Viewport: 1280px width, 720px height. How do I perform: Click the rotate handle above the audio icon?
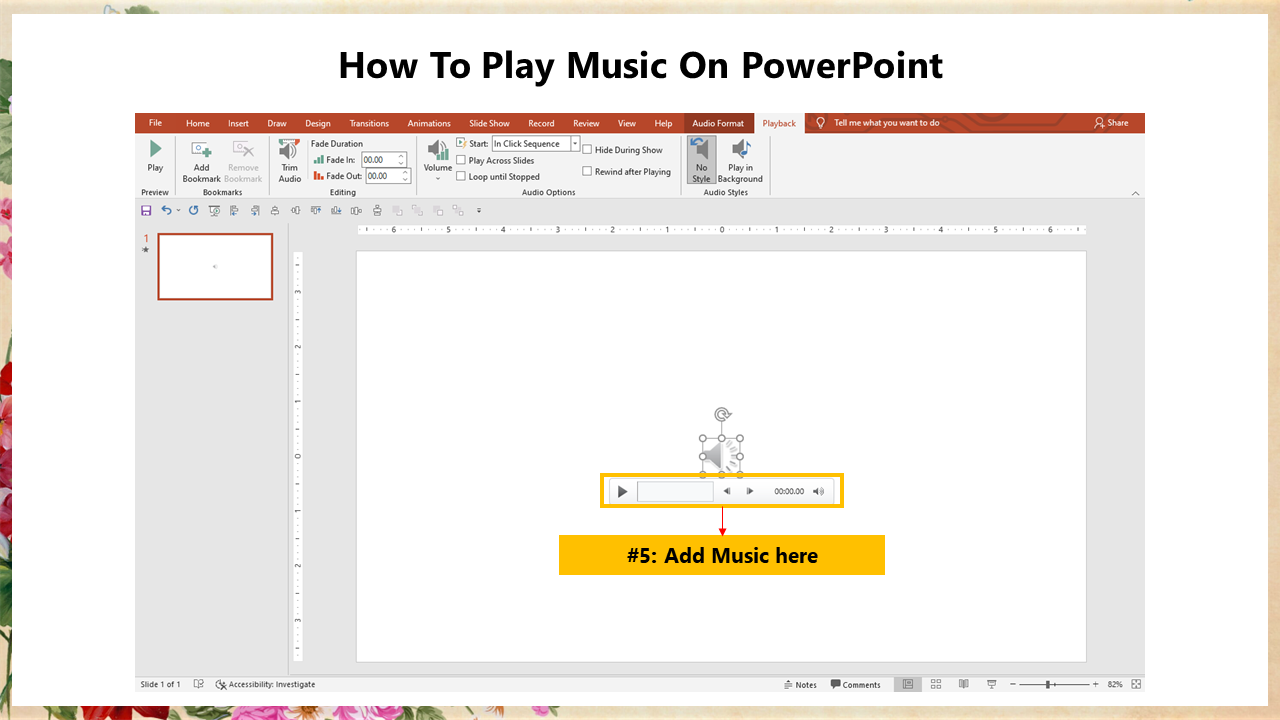[721, 414]
